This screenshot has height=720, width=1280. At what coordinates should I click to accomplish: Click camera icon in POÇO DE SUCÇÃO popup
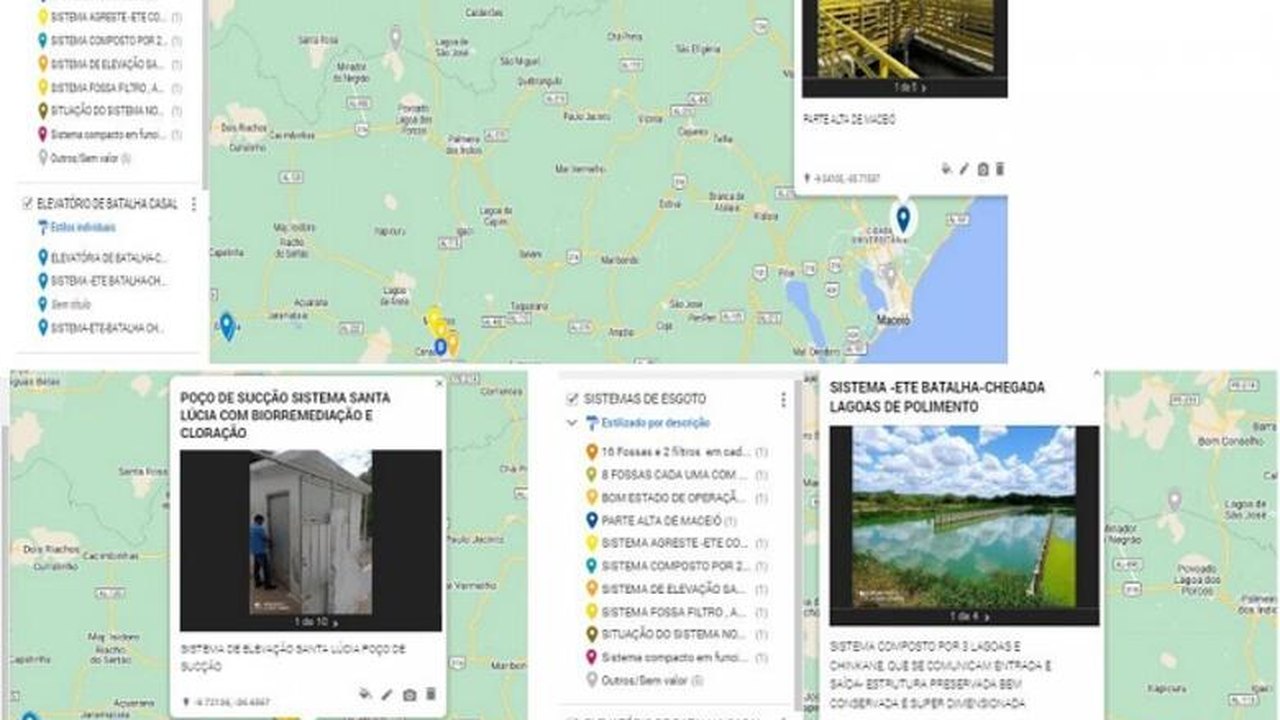coord(409,694)
